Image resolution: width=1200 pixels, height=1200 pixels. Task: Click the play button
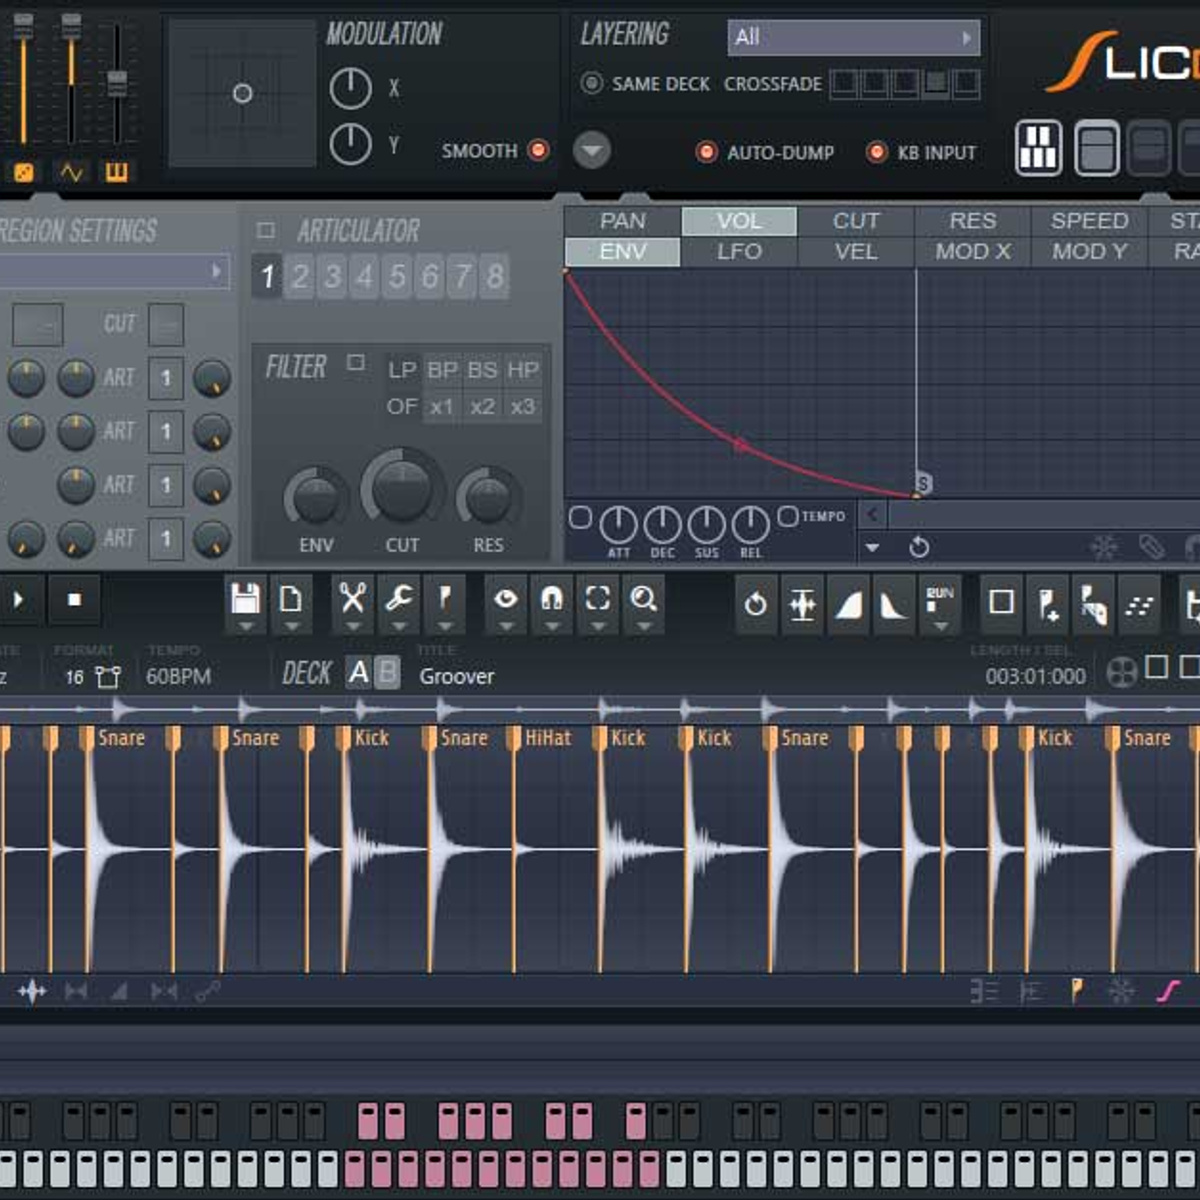point(18,600)
